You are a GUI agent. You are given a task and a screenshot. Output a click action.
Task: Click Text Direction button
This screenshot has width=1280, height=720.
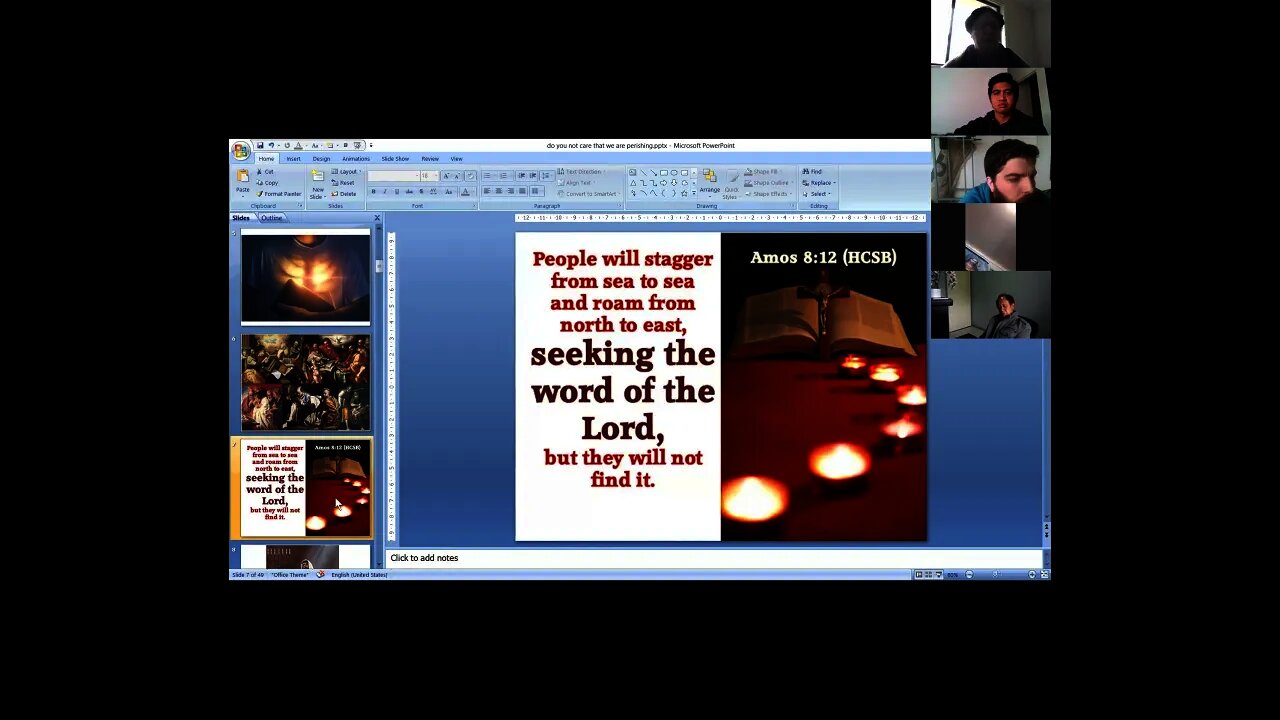click(x=581, y=172)
